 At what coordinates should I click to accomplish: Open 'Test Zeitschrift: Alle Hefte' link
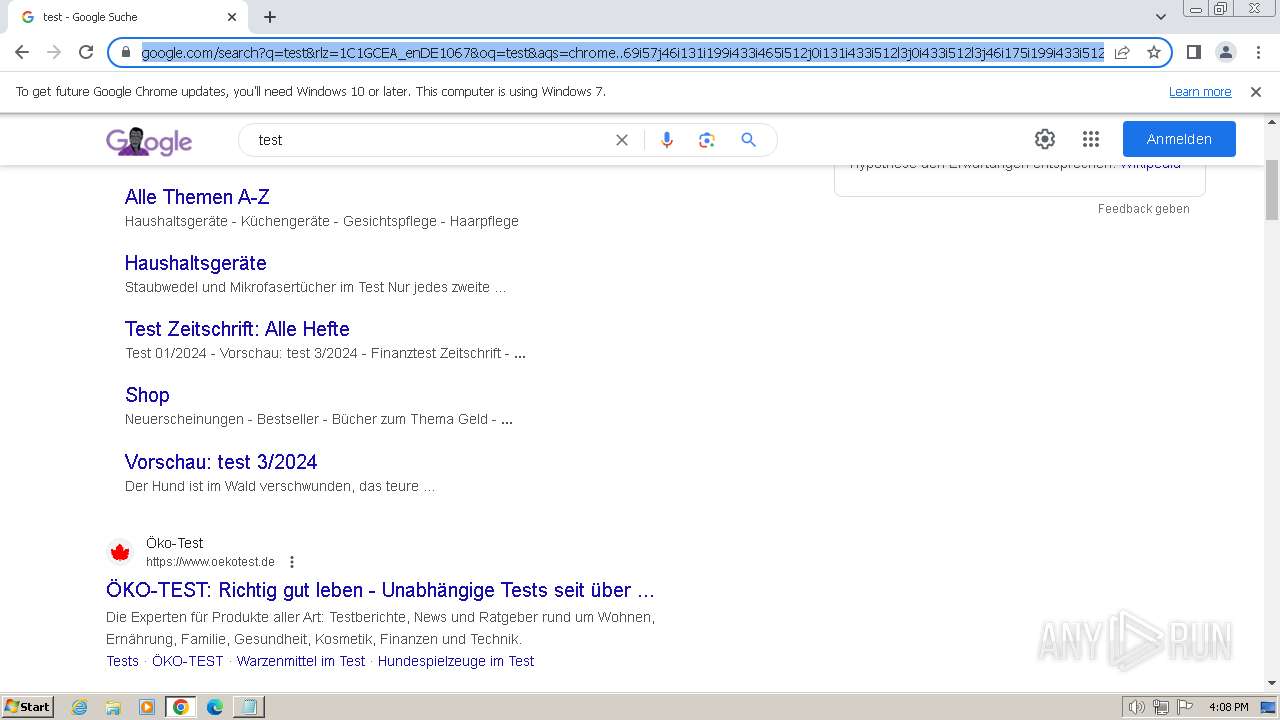(237, 329)
